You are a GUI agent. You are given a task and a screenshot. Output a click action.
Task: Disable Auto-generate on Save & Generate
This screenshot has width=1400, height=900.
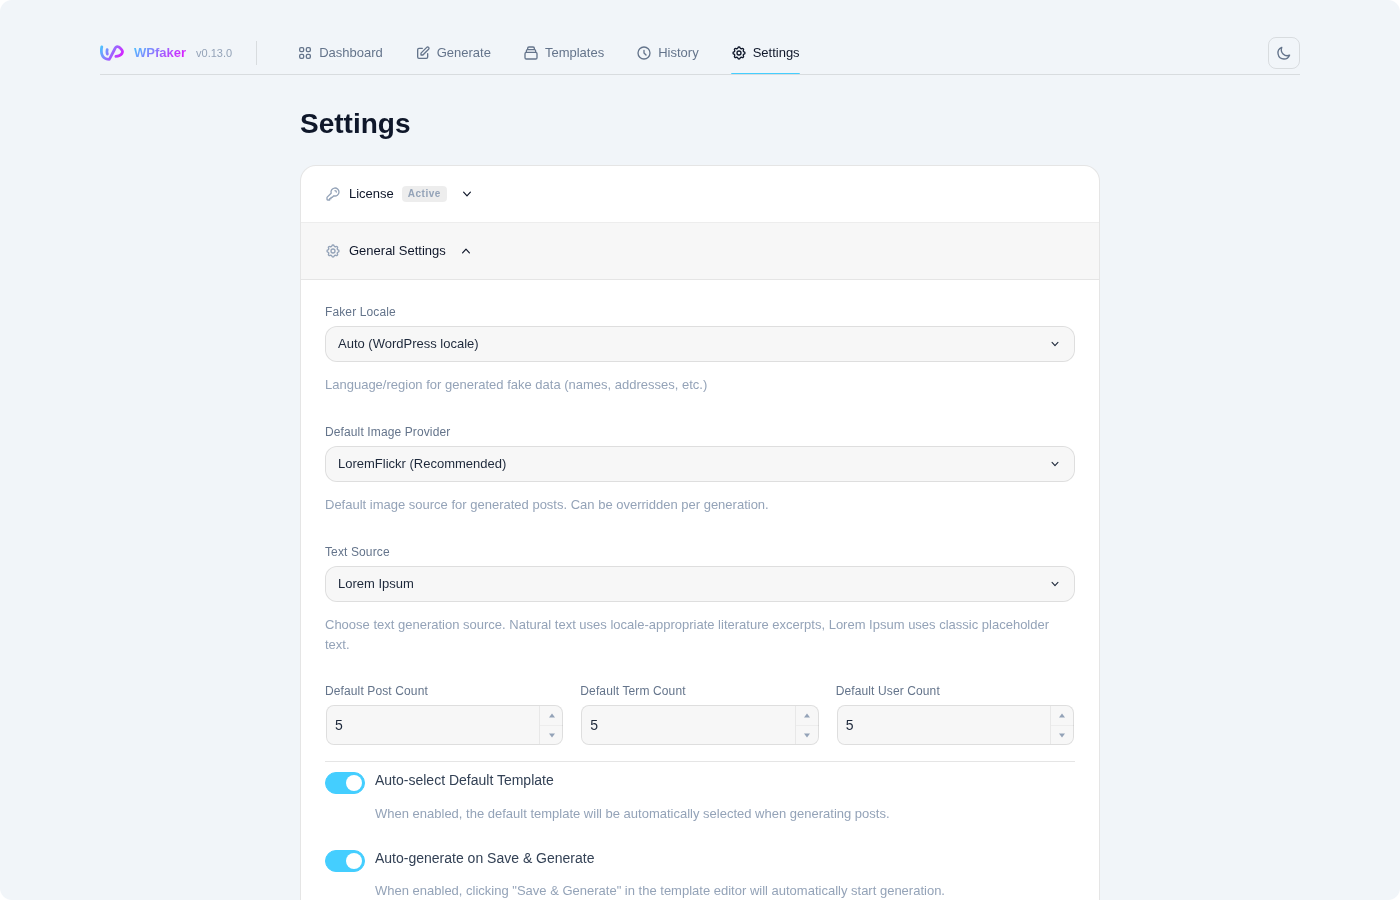coord(345,861)
